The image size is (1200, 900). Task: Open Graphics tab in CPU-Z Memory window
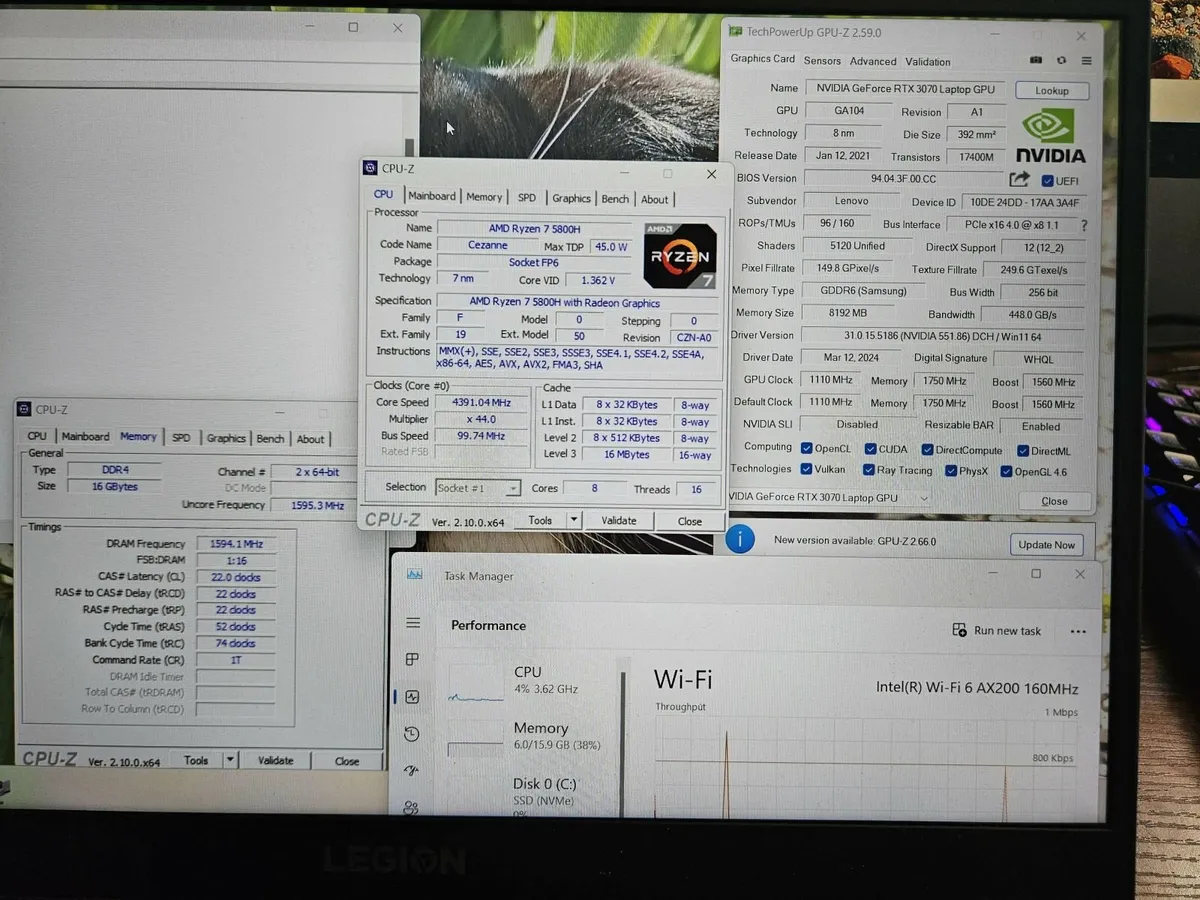[x=226, y=438]
